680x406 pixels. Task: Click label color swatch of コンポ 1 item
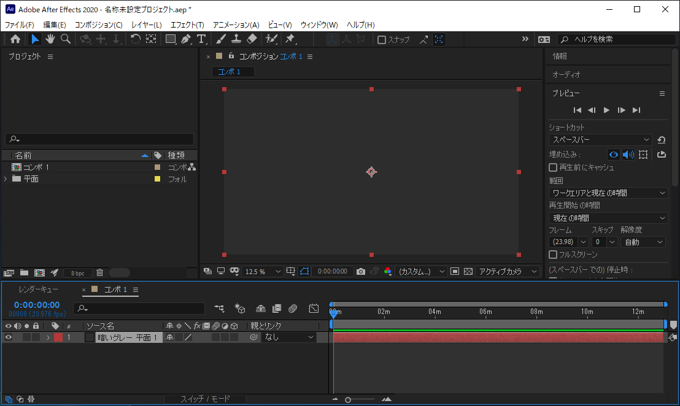(157, 167)
